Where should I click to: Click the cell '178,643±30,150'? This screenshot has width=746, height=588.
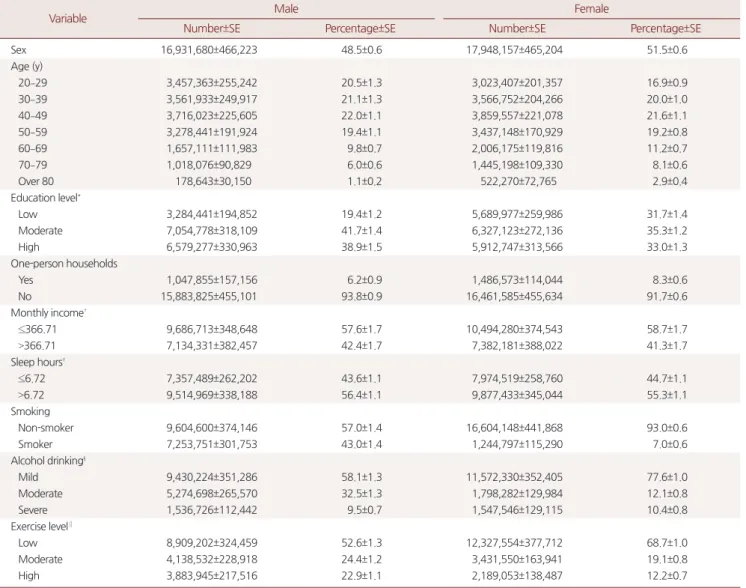[x=213, y=181]
